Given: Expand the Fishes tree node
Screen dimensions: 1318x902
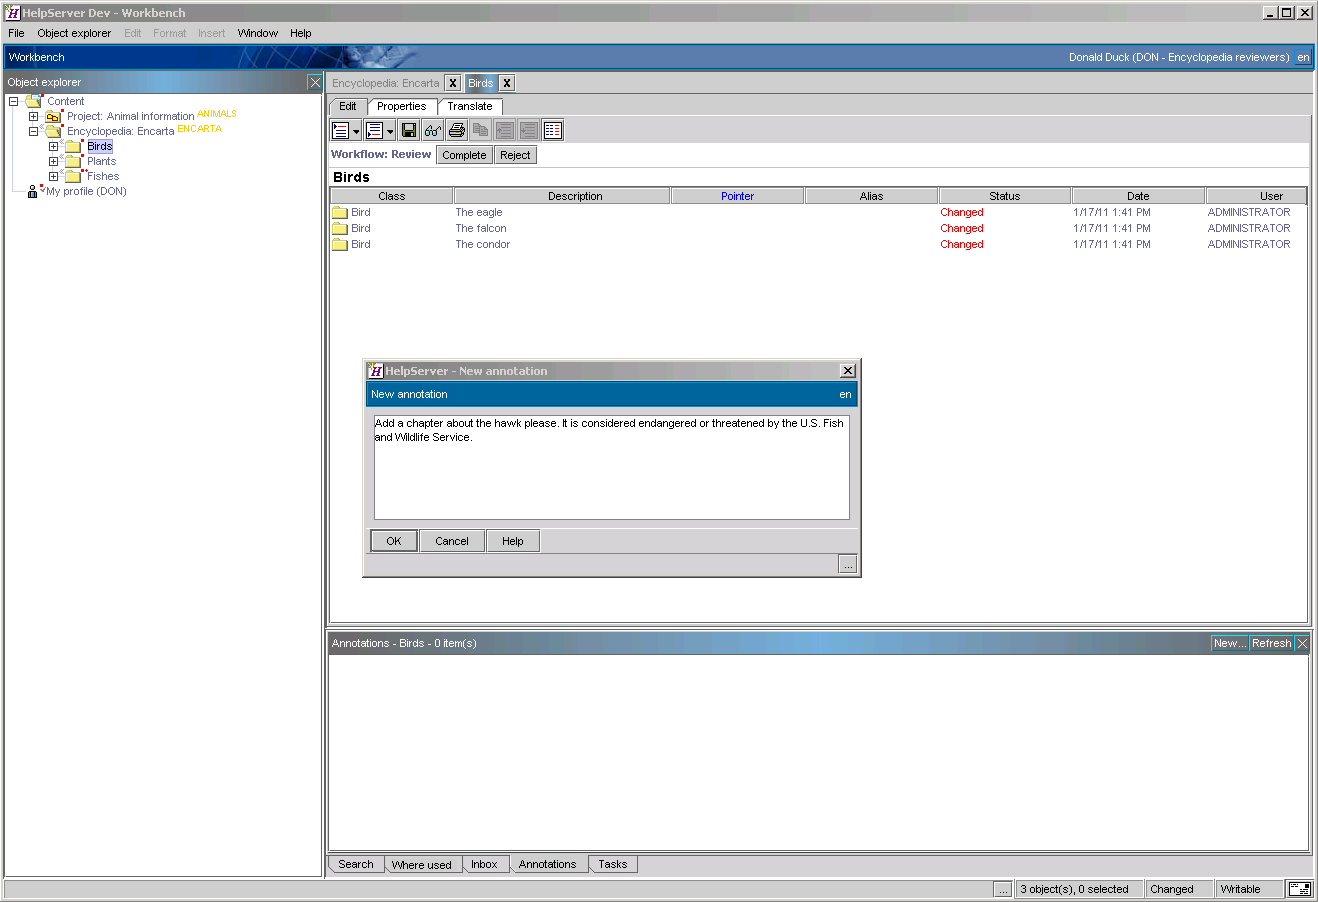Looking at the screenshot, I should tap(53, 176).
